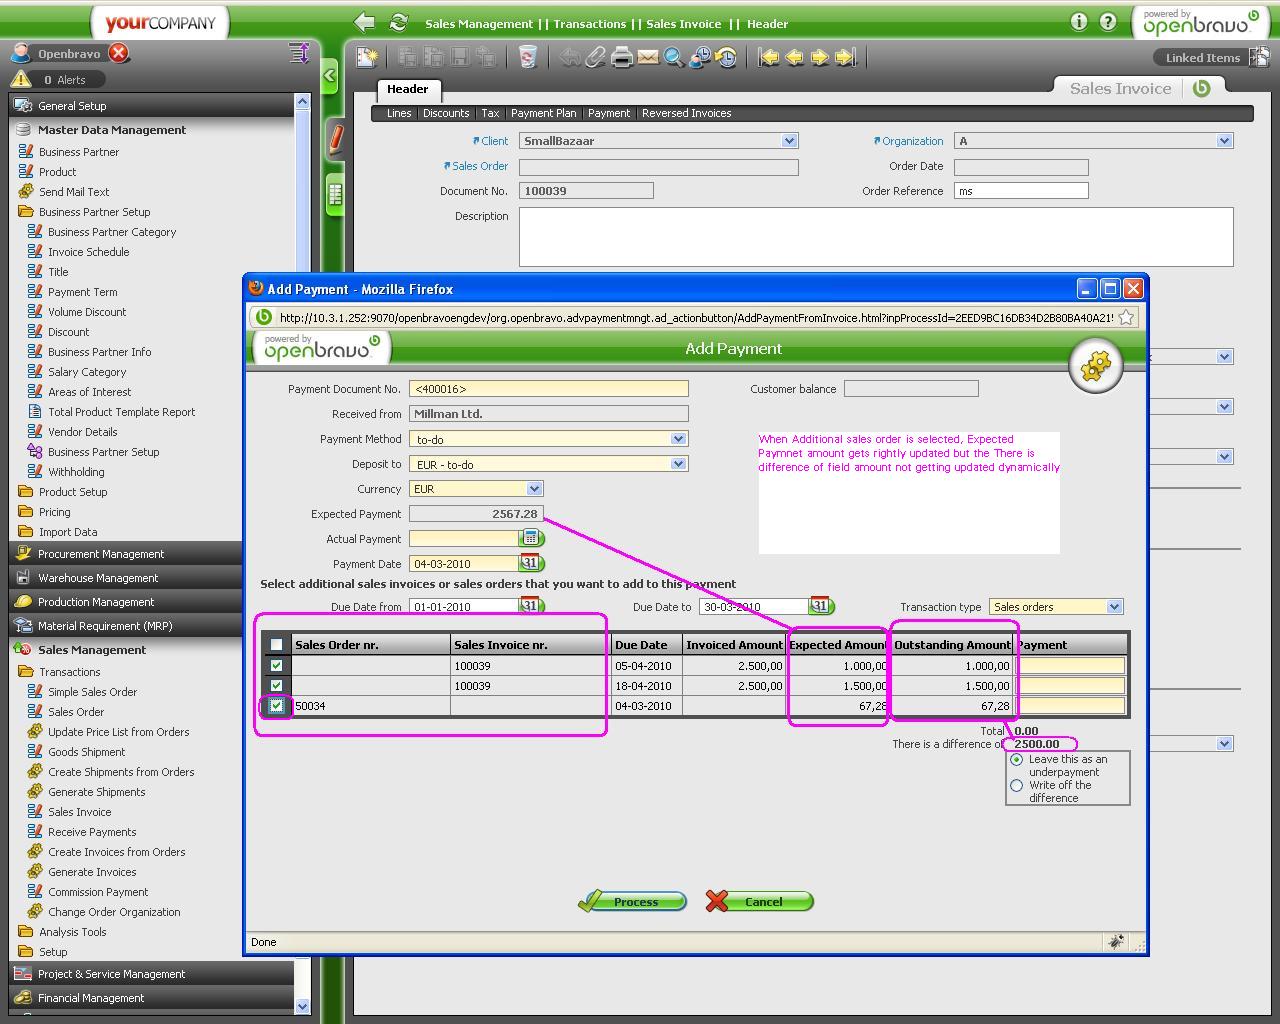
Task: Open the Currency dropdown
Action: (534, 489)
